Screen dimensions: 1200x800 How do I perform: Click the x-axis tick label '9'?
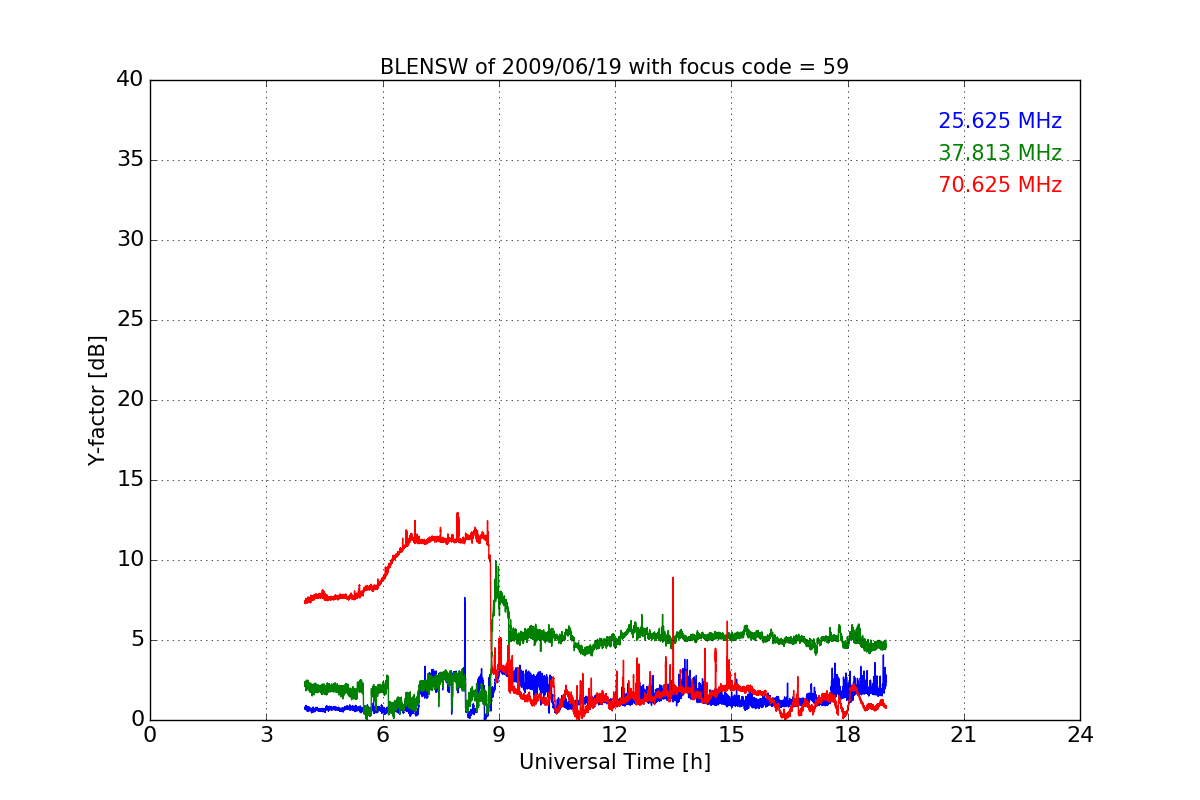coord(499,735)
